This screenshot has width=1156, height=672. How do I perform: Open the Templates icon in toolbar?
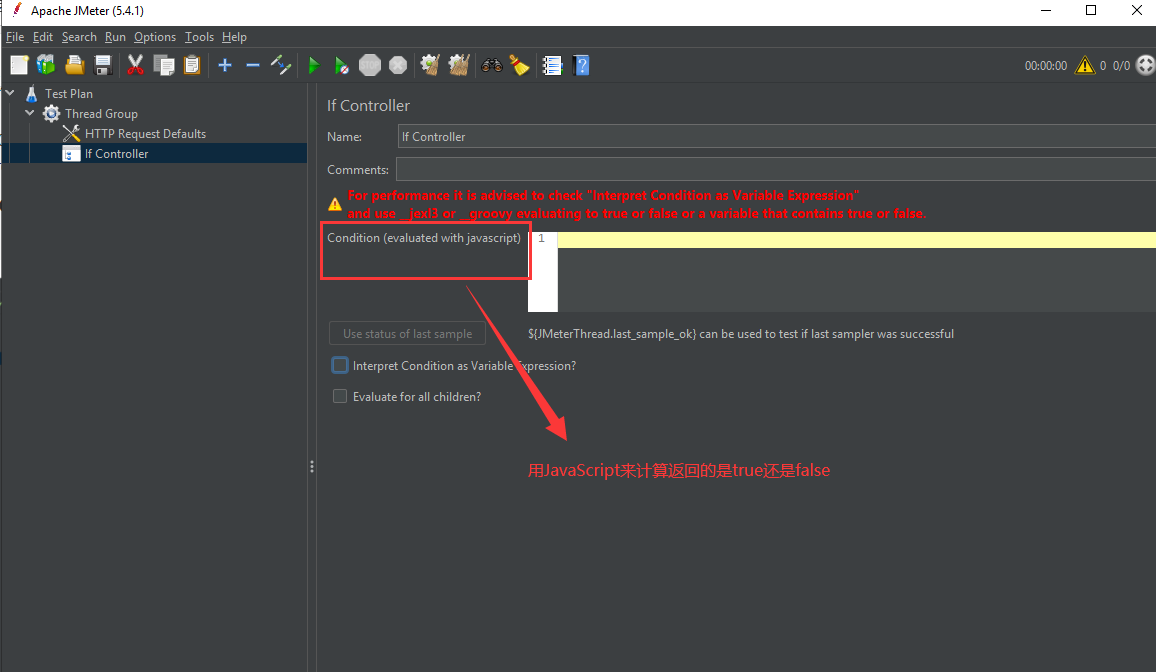[x=46, y=66]
